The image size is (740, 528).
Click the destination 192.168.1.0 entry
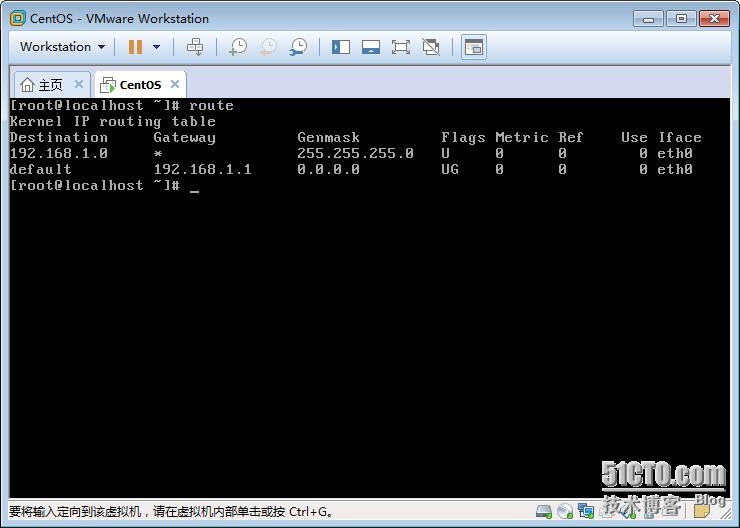coord(59,153)
